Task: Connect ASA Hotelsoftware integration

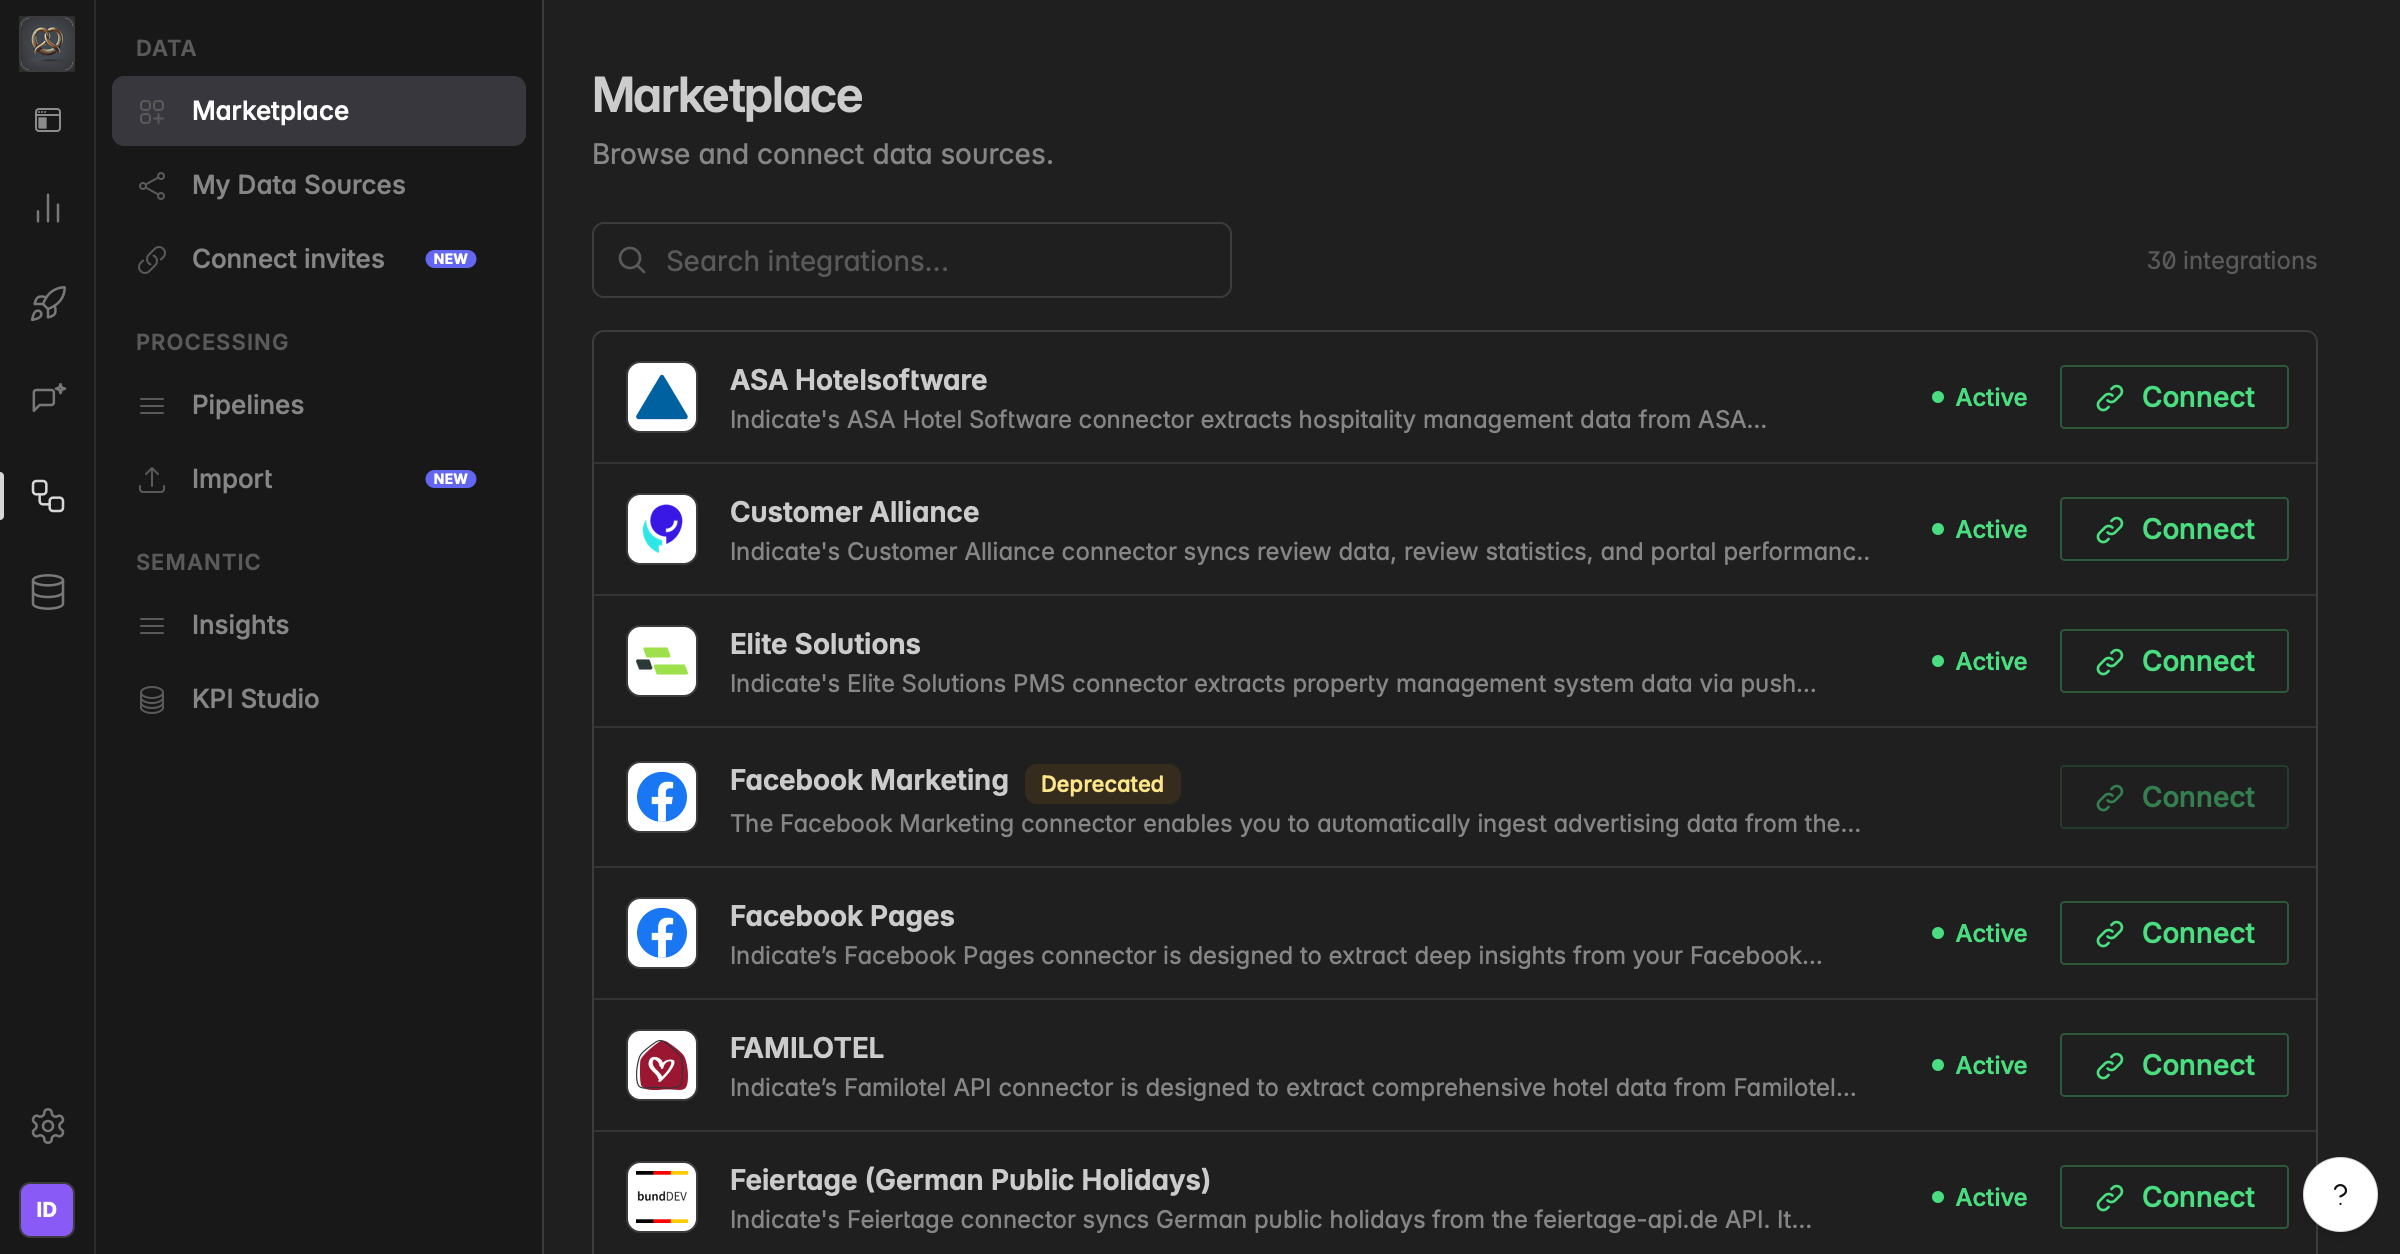Action: coord(2174,397)
